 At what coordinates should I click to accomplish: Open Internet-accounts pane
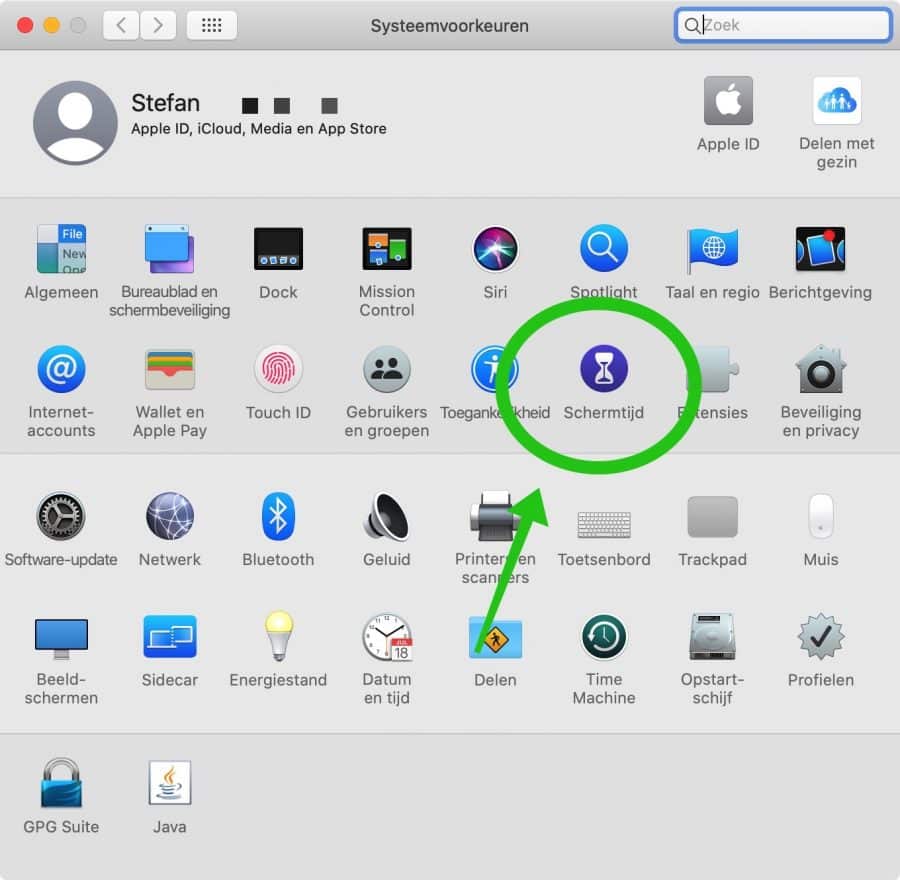[x=61, y=369]
